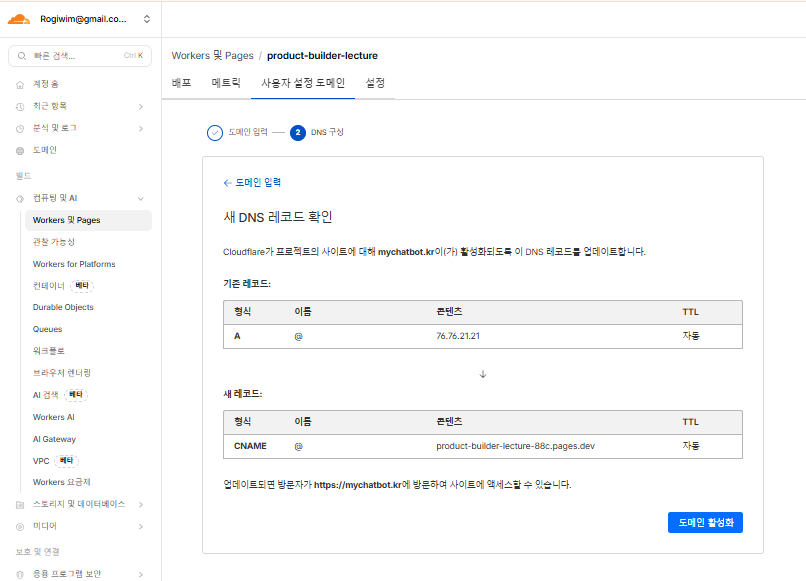Screen dimensions: 806x581
Task: Select the 사용자 설정 도메인 tab
Action: [x=303, y=83]
